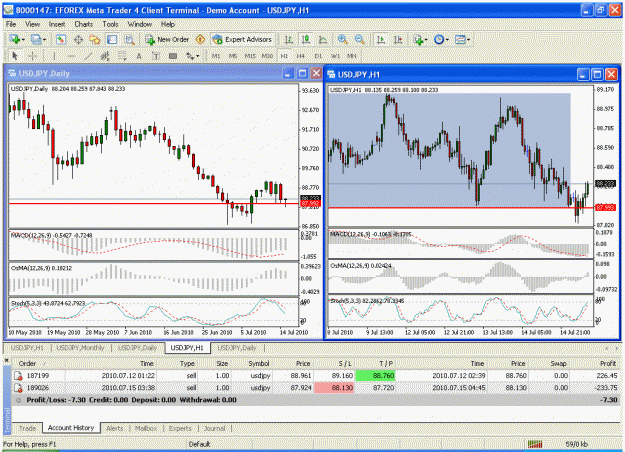This screenshot has width=625, height=452.
Task: Open the File menu
Action: pos(11,24)
